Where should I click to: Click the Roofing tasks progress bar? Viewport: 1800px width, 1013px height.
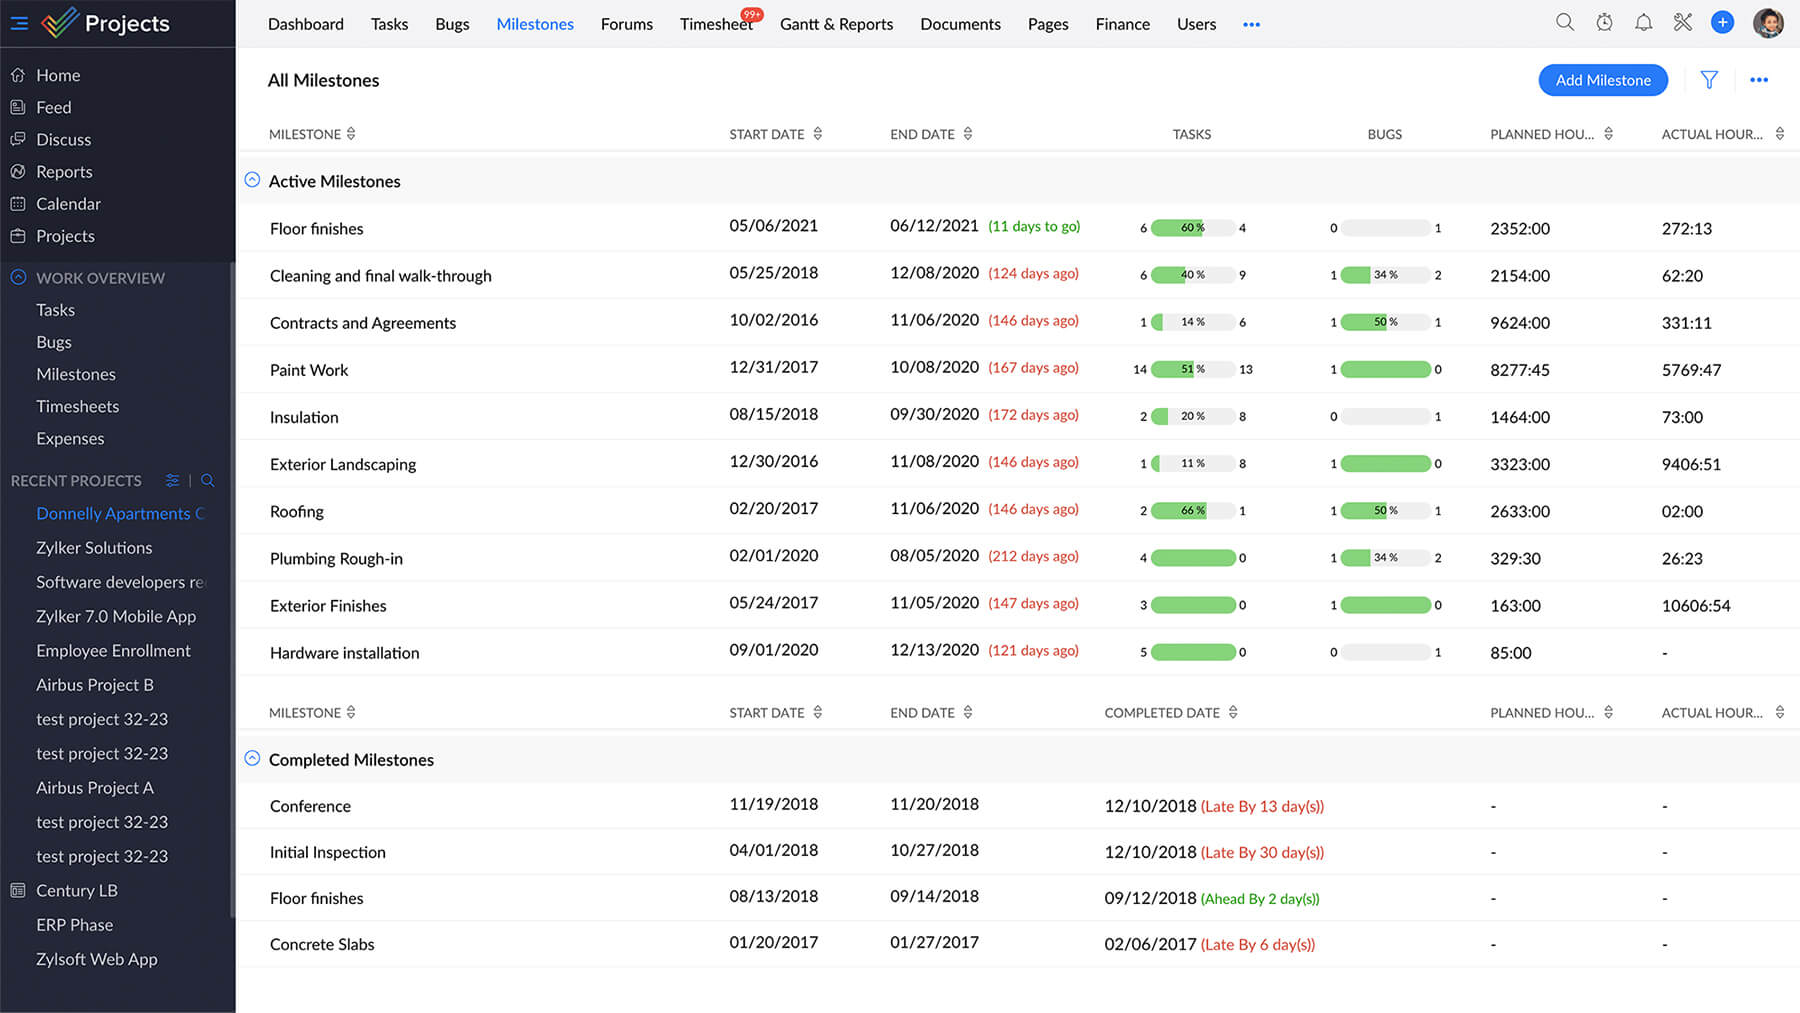[x=1193, y=511]
